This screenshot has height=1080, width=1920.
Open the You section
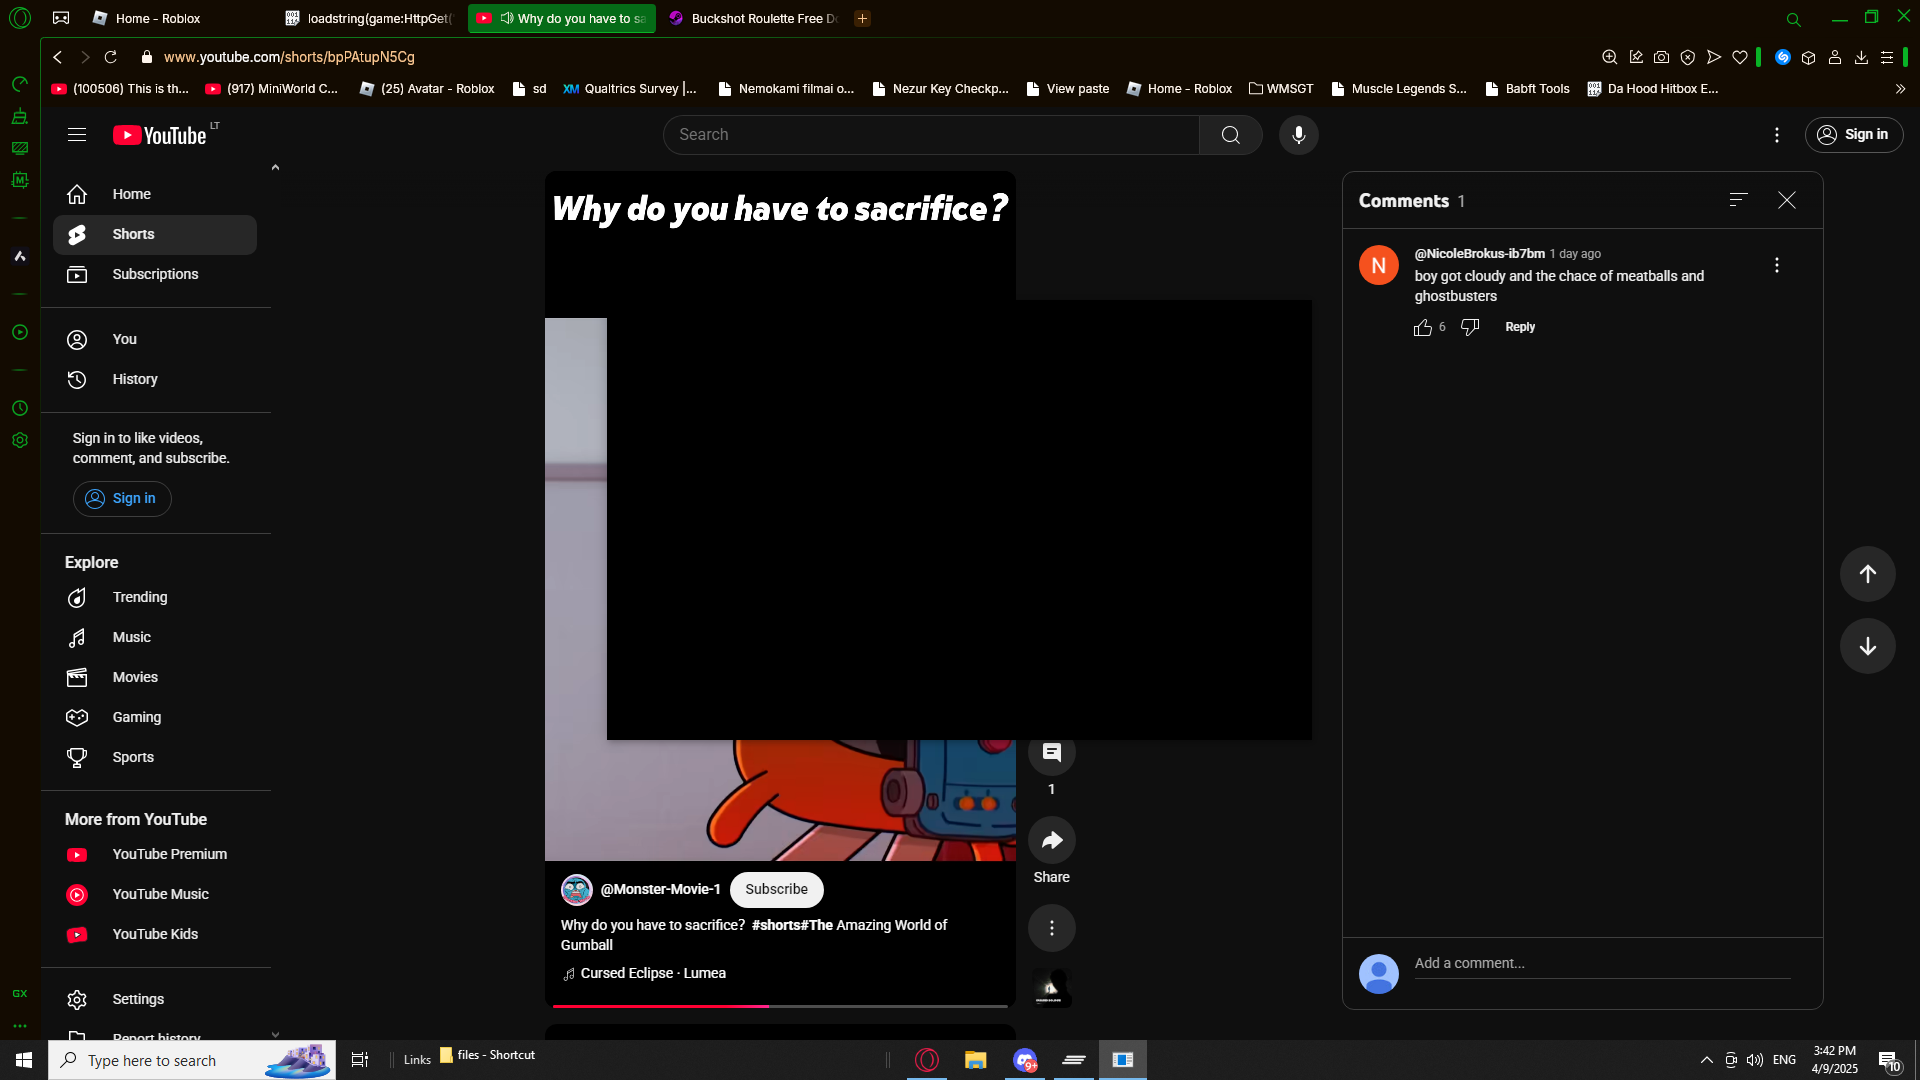[155, 339]
